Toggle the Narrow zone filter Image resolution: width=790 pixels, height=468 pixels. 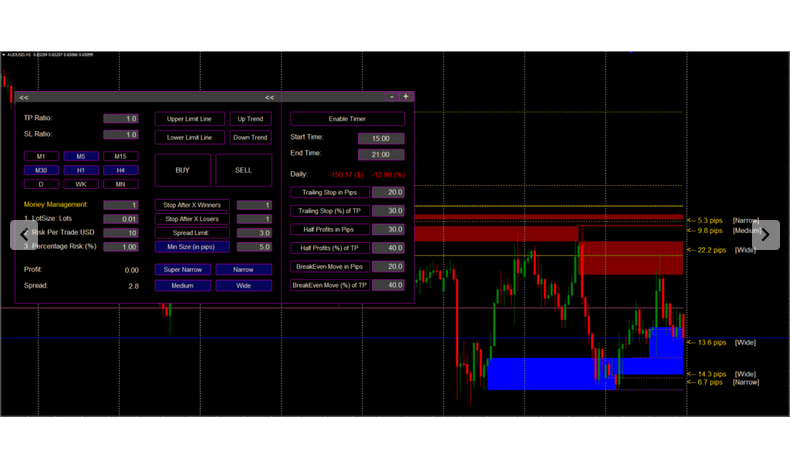(x=244, y=270)
